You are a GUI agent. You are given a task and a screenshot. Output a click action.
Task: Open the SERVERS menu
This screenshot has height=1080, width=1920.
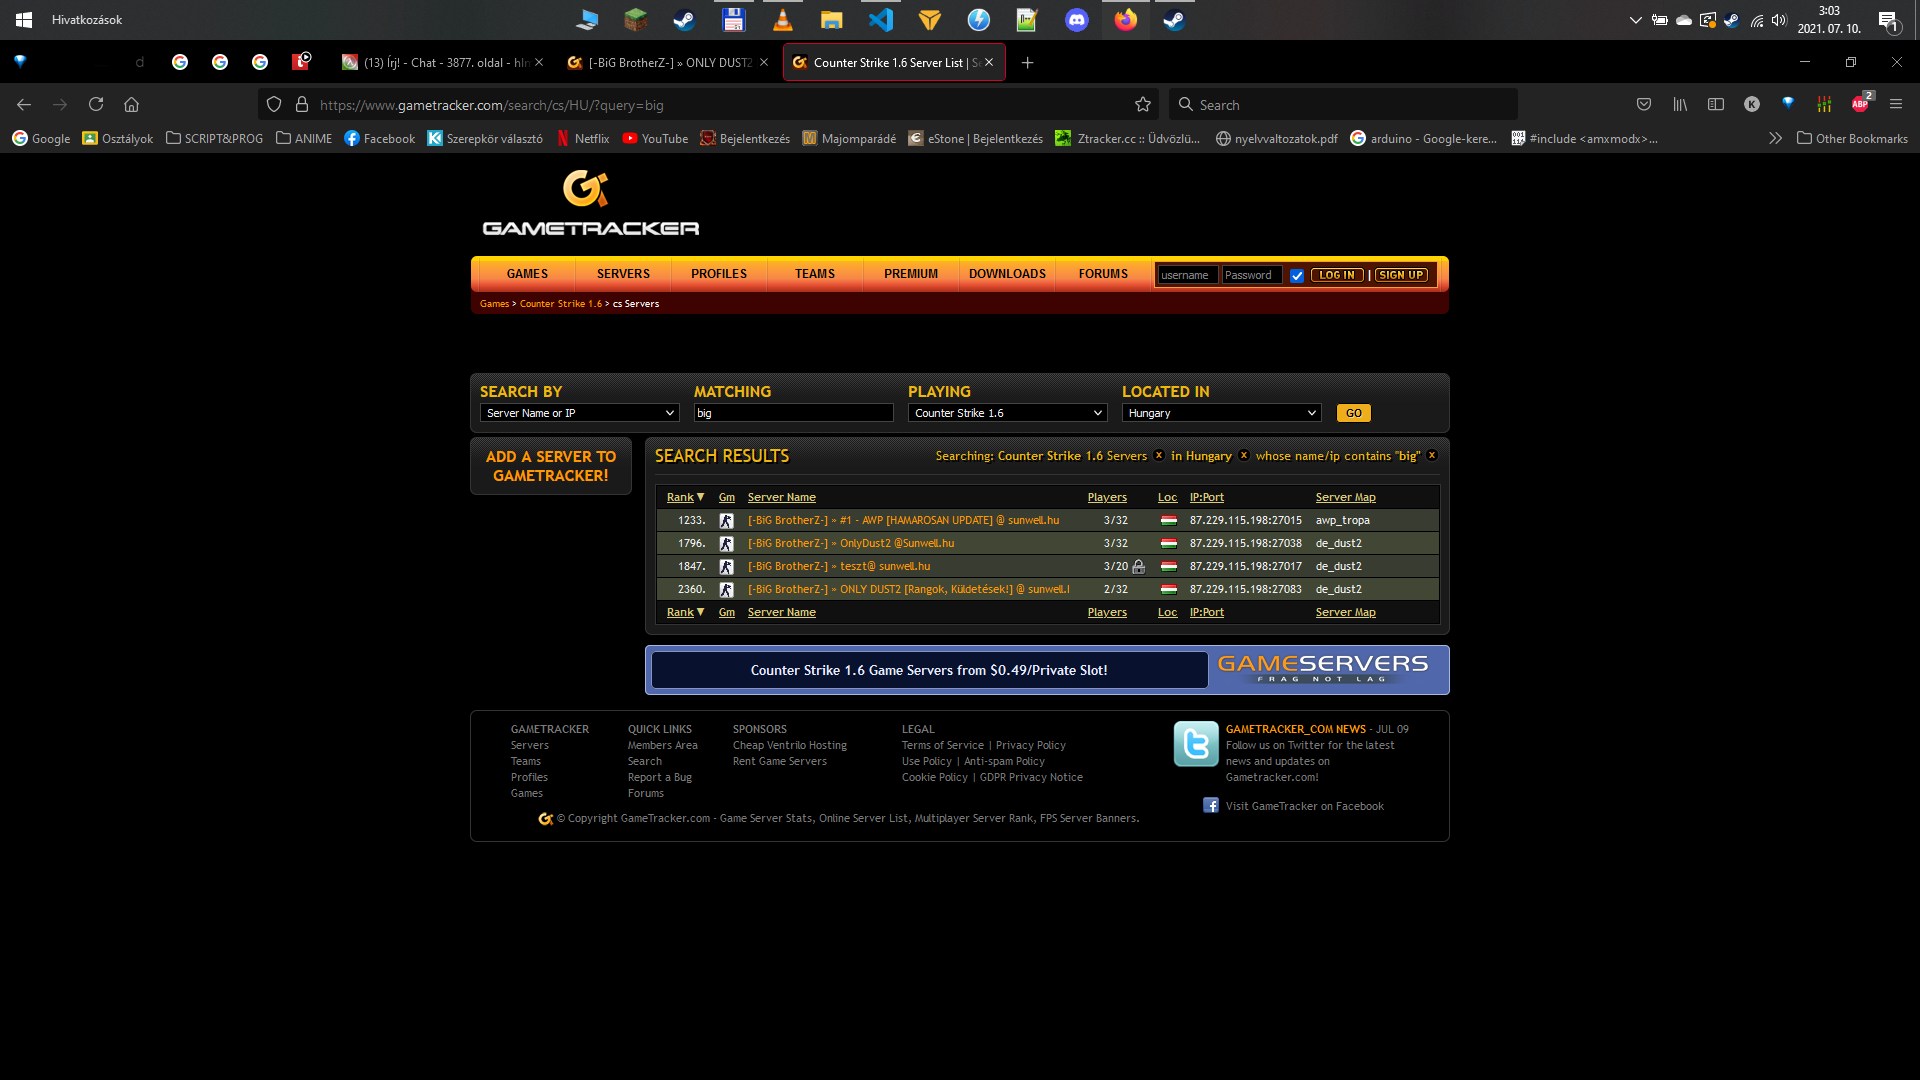623,274
